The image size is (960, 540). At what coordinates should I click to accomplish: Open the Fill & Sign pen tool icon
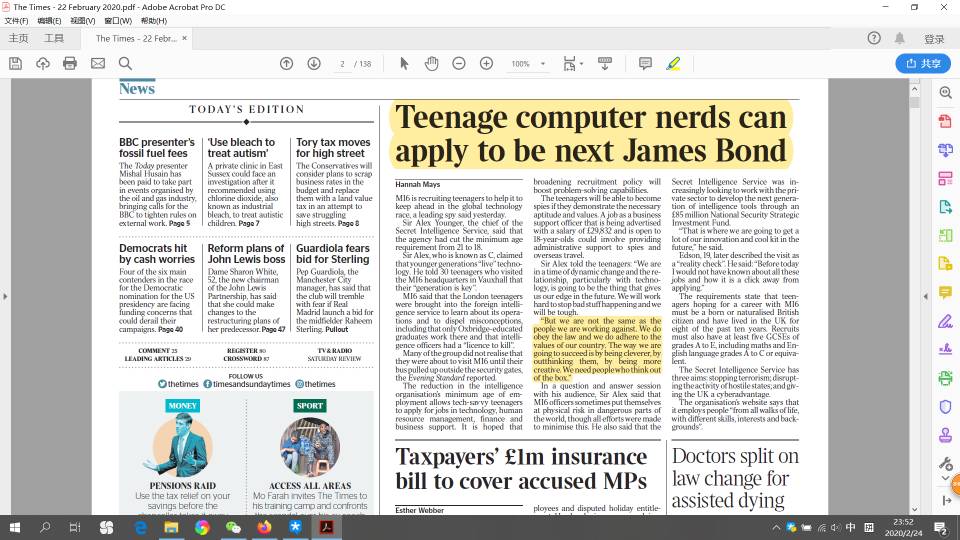[x=945, y=321]
